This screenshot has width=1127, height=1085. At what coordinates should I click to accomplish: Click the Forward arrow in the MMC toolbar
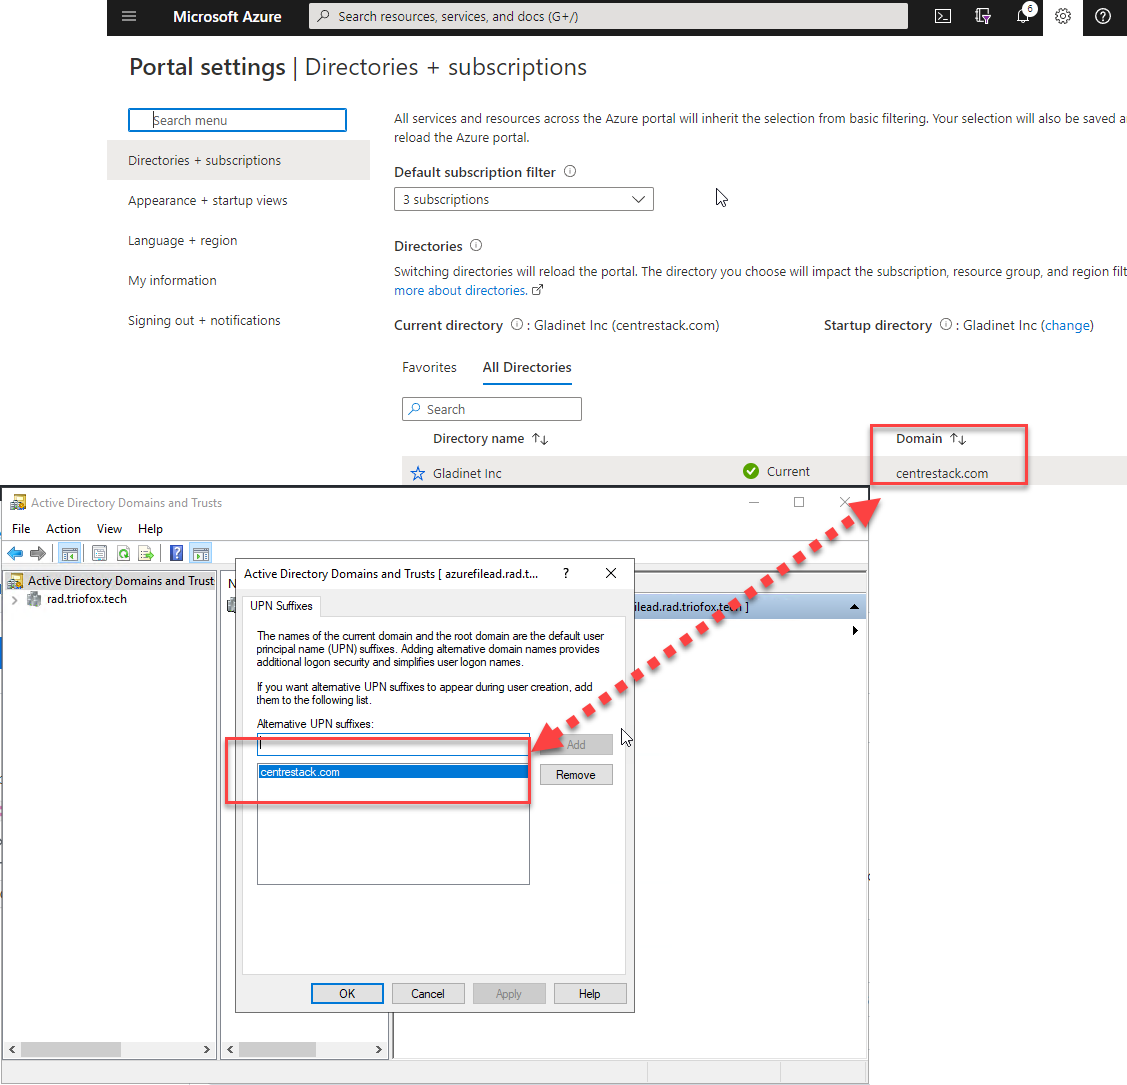(37, 553)
